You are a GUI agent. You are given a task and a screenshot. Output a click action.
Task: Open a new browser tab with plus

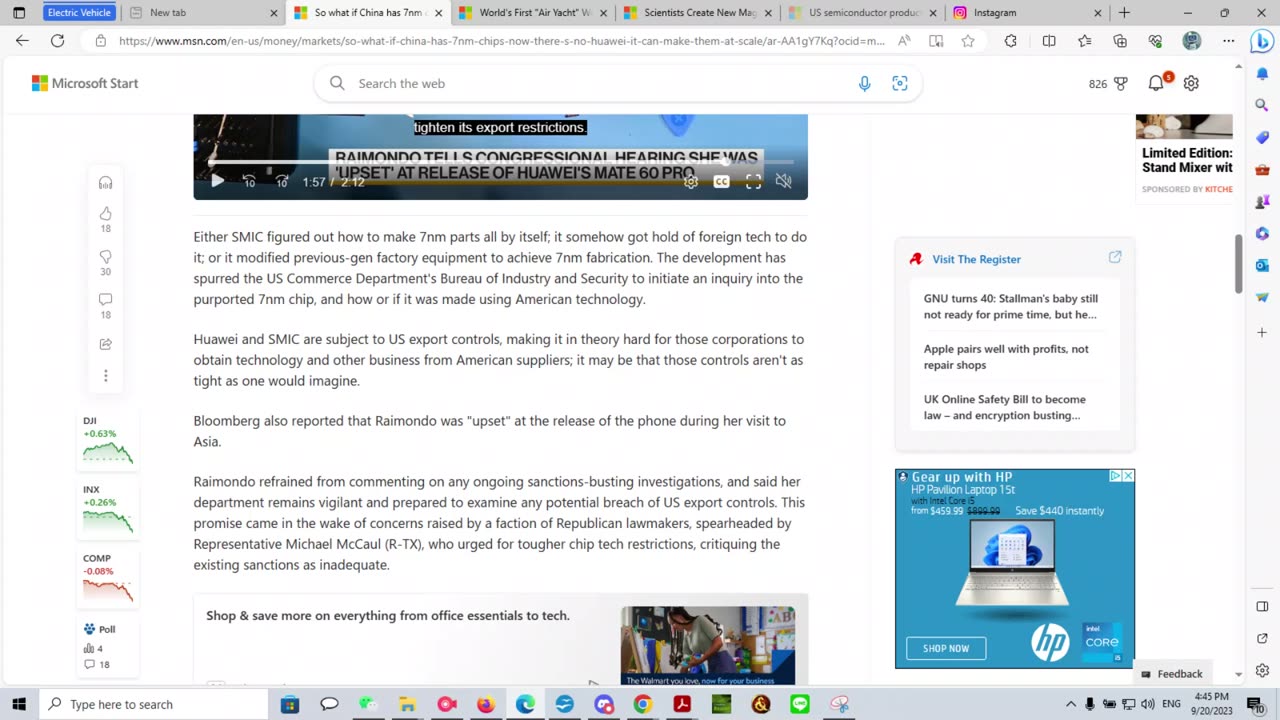[1124, 13]
